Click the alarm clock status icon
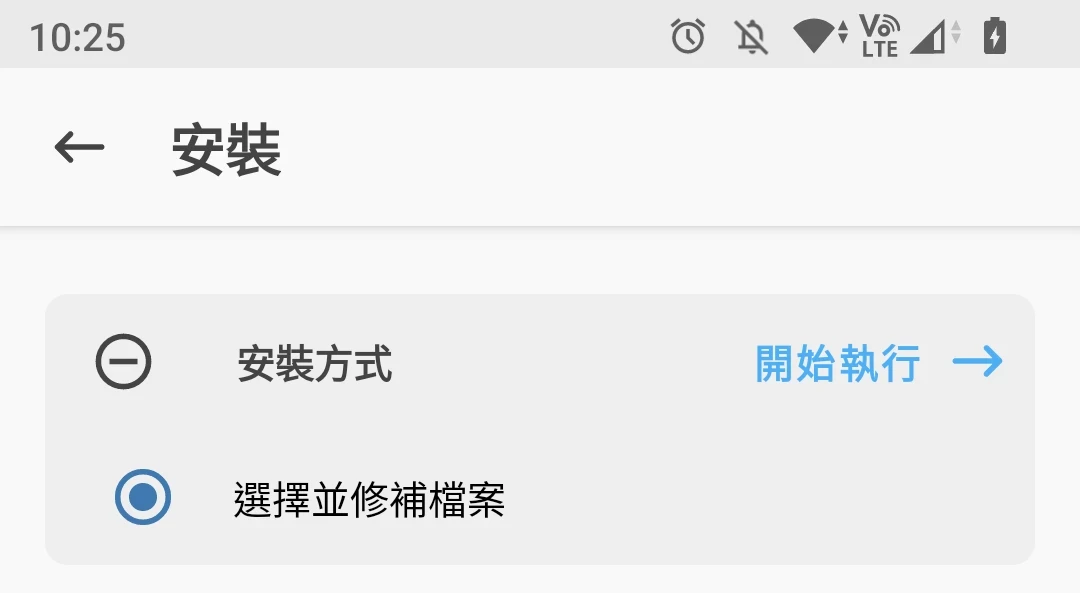The image size is (1080, 593). (x=687, y=36)
